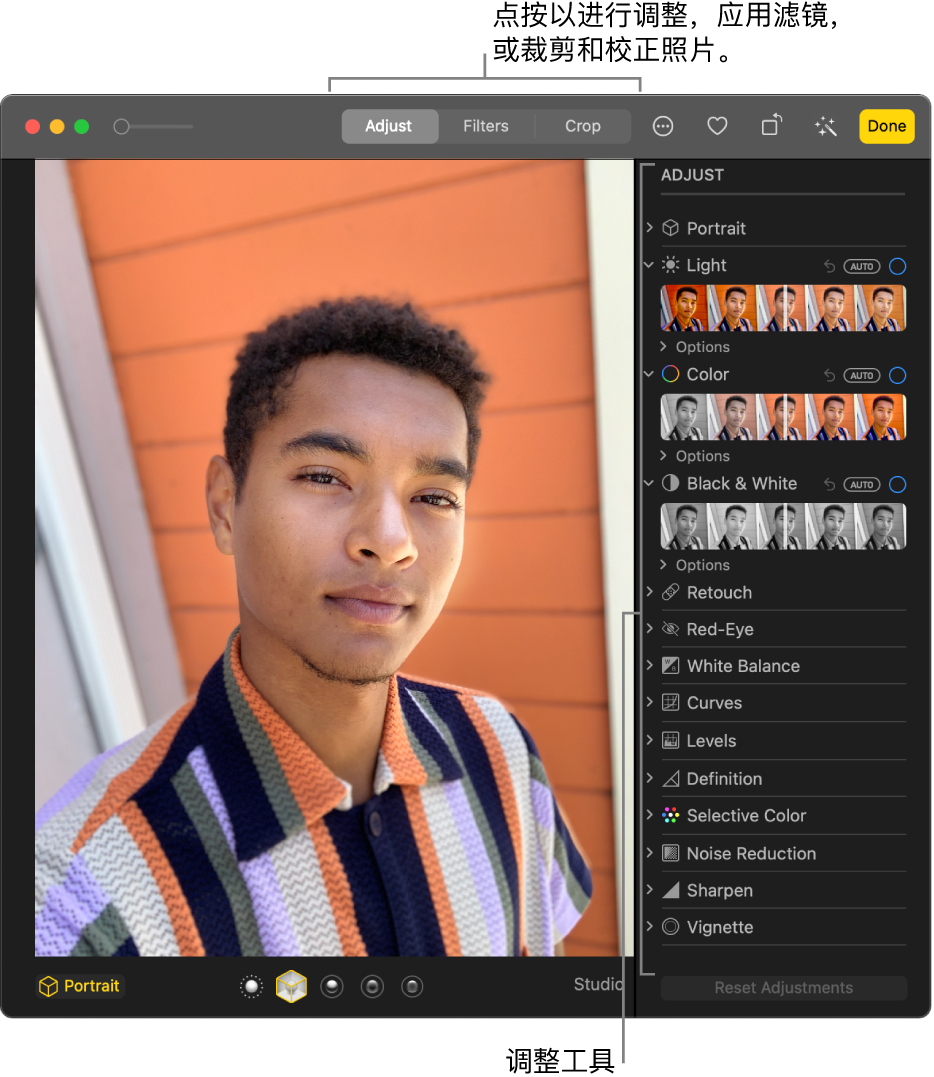Expand the Portrait adjustment section
The height and width of the screenshot is (1077, 934).
click(649, 227)
